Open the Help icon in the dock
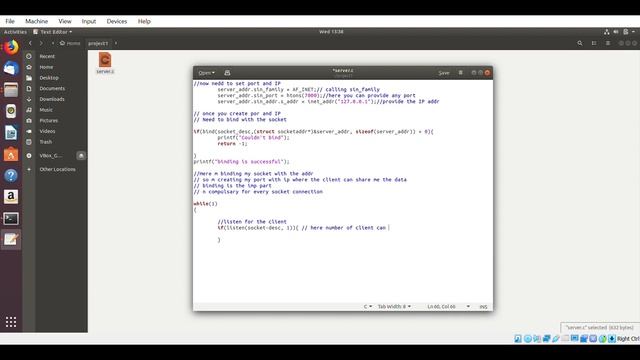 [11, 176]
